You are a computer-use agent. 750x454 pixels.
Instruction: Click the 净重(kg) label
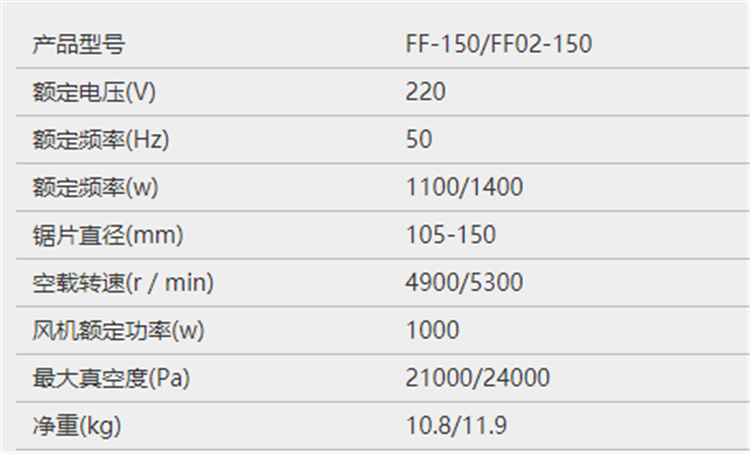(x=78, y=427)
